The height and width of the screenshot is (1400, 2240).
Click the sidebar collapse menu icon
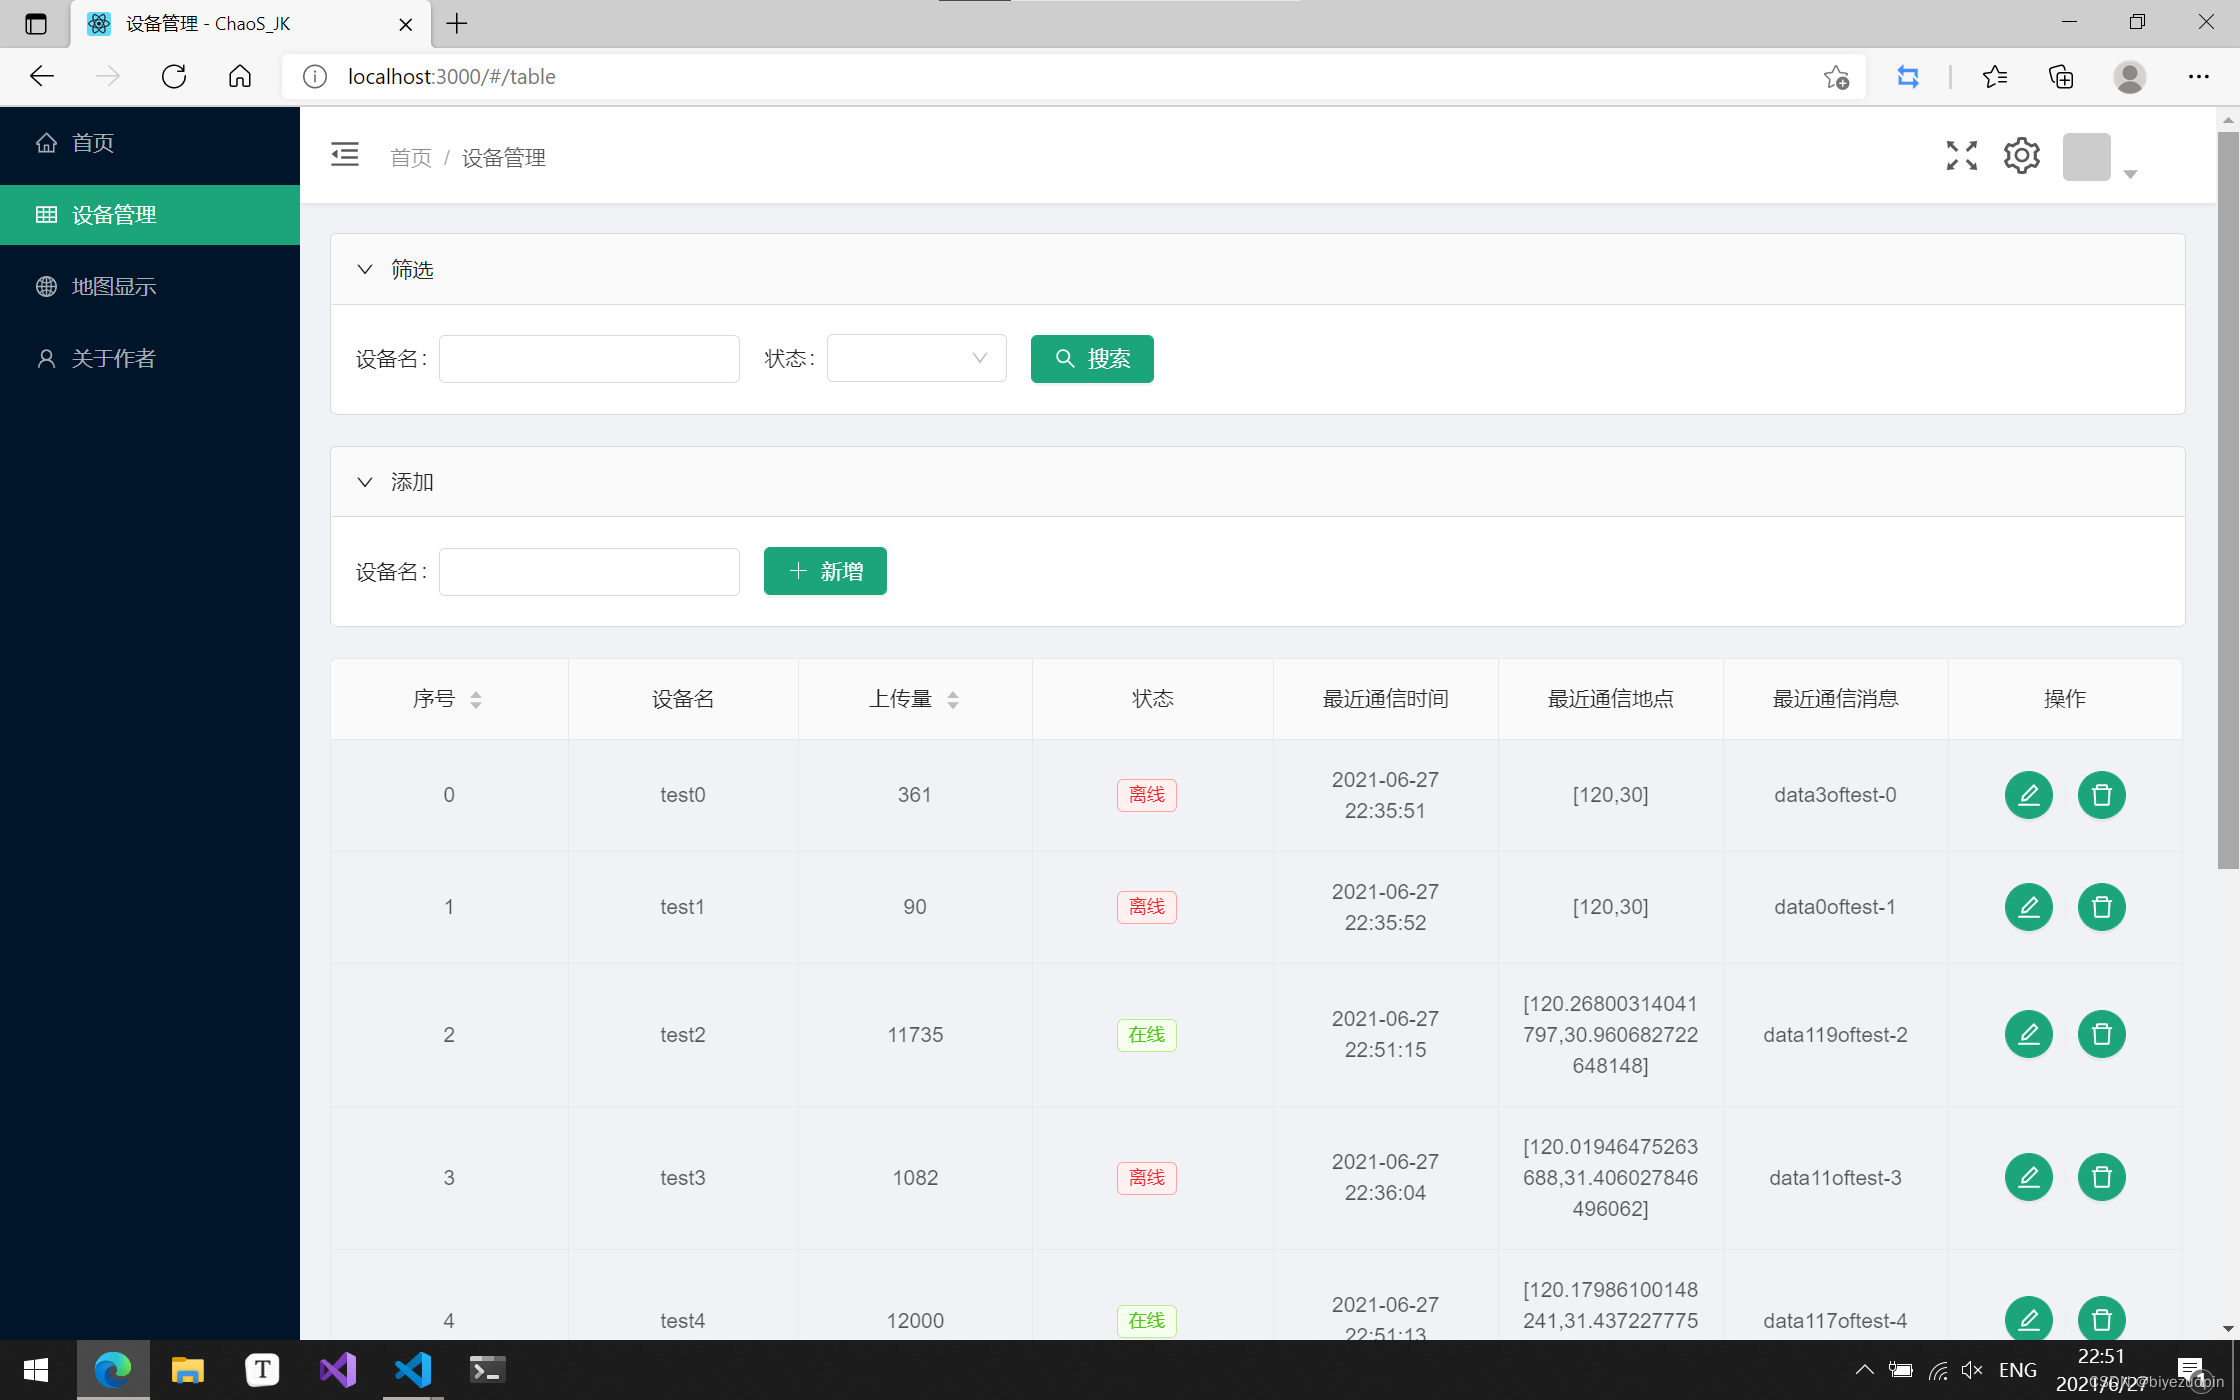click(x=344, y=155)
